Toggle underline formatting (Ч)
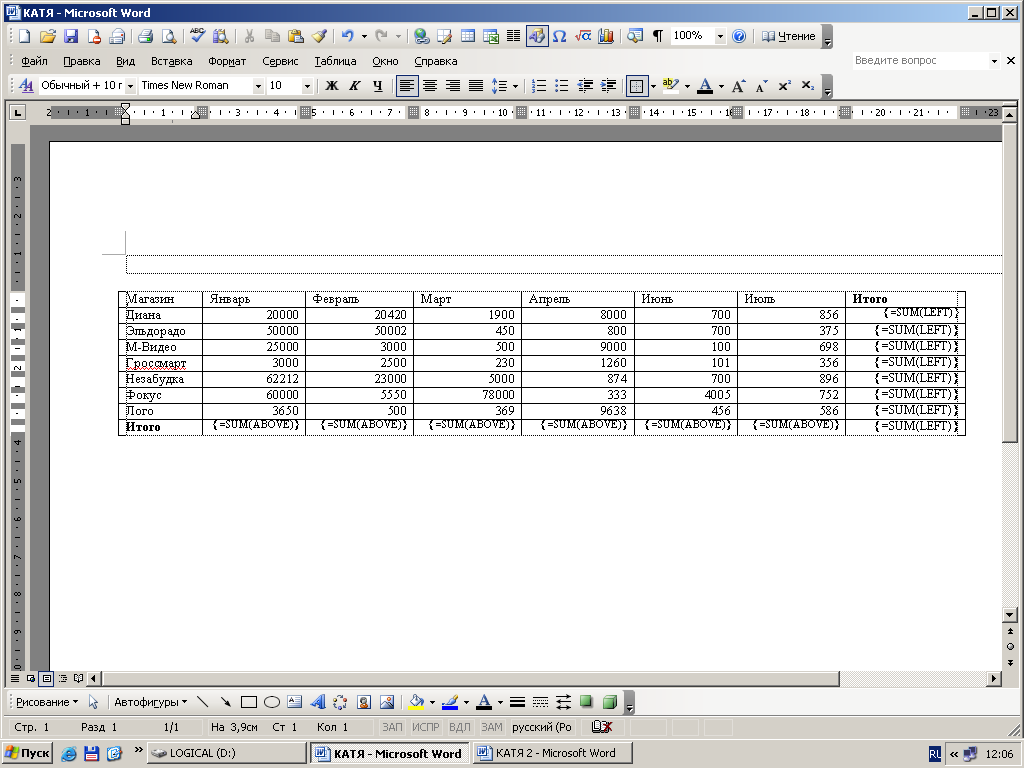The image size is (1024, 768). click(377, 86)
